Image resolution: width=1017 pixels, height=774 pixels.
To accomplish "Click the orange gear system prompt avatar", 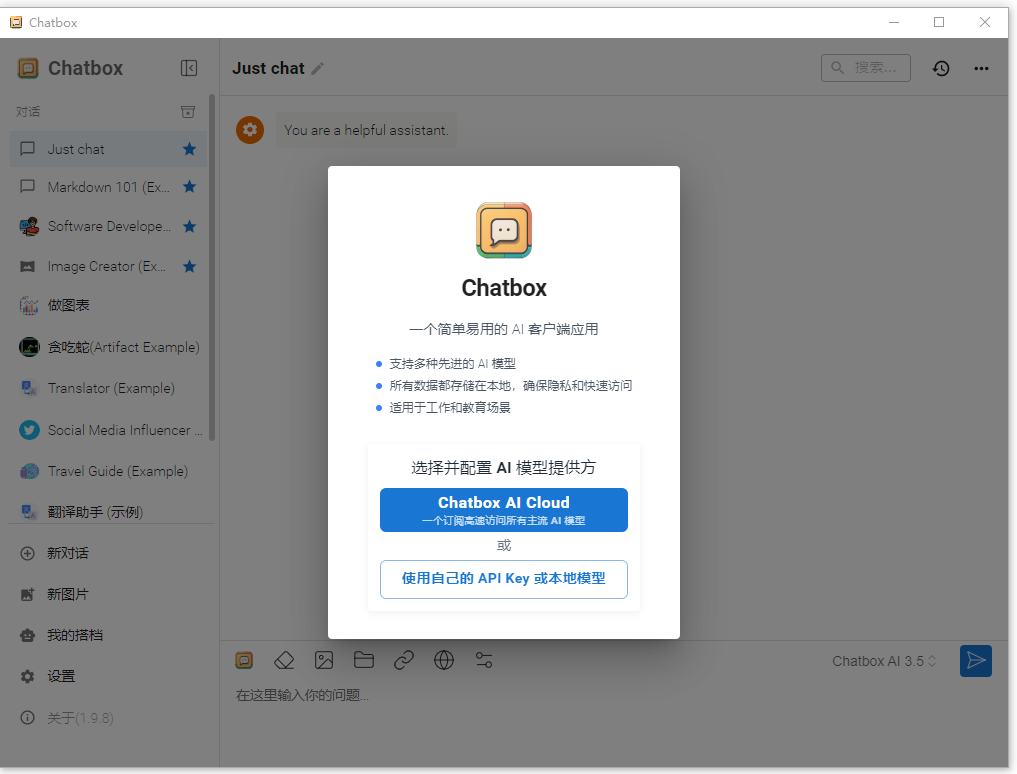I will pos(250,130).
